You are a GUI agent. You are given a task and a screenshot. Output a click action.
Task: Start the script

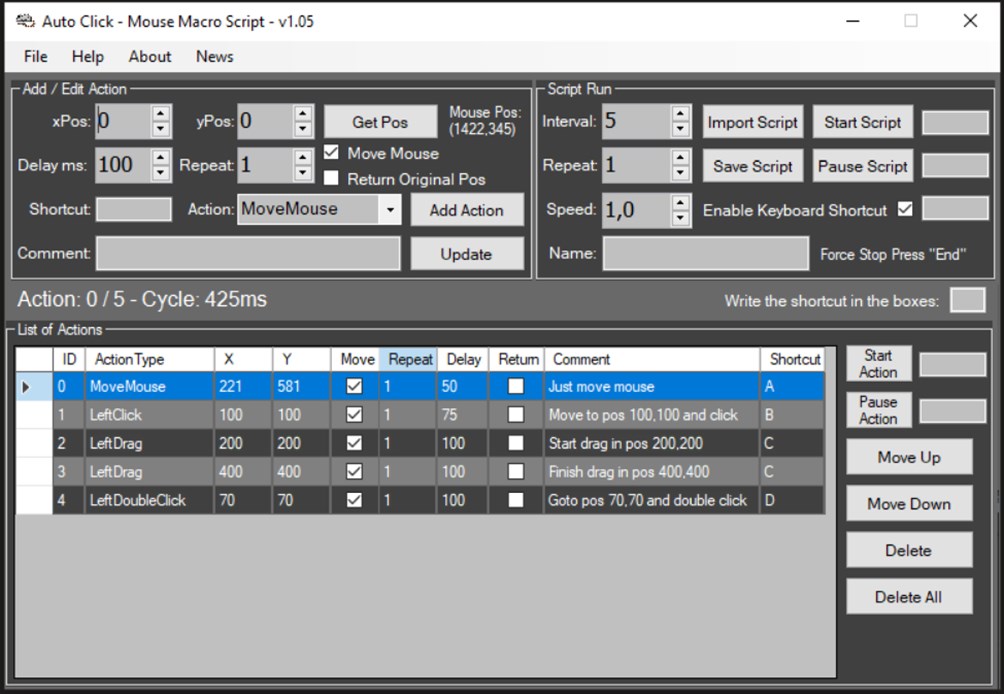click(x=861, y=121)
